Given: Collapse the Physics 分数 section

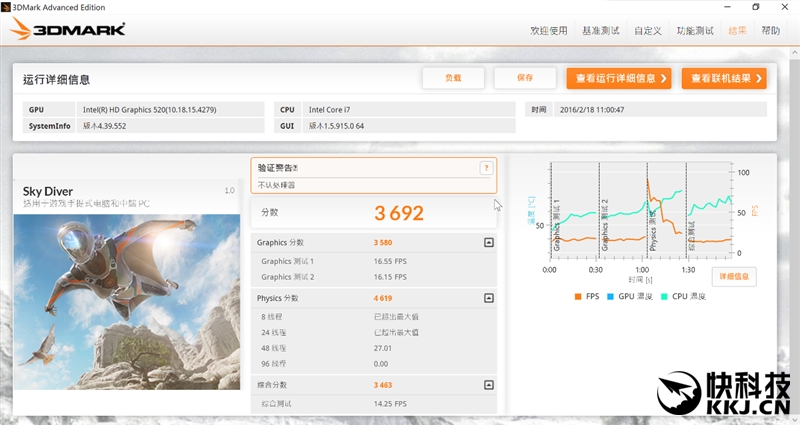Looking at the screenshot, I should point(489,298).
